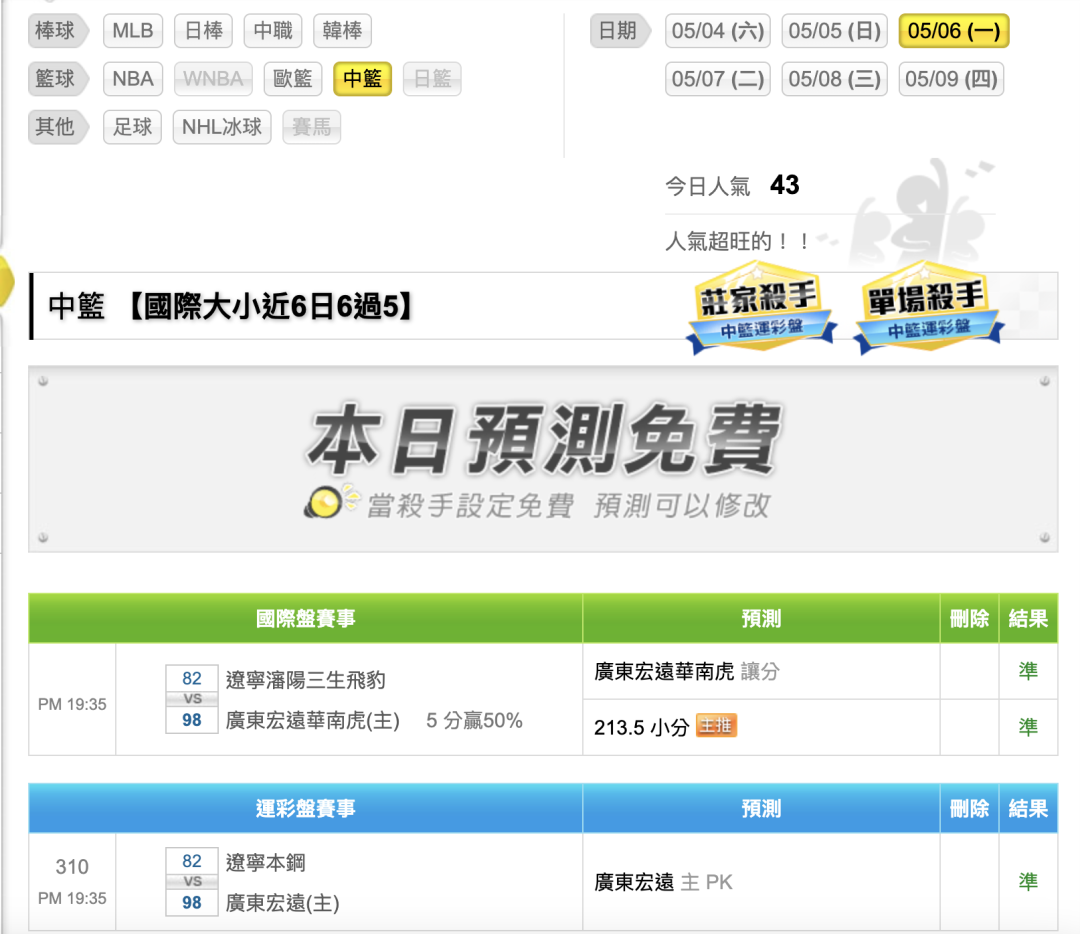Click the 中籃 【國際大小近6日6過5】 title
Viewport: 1080px width, 934px height.
pos(231,307)
